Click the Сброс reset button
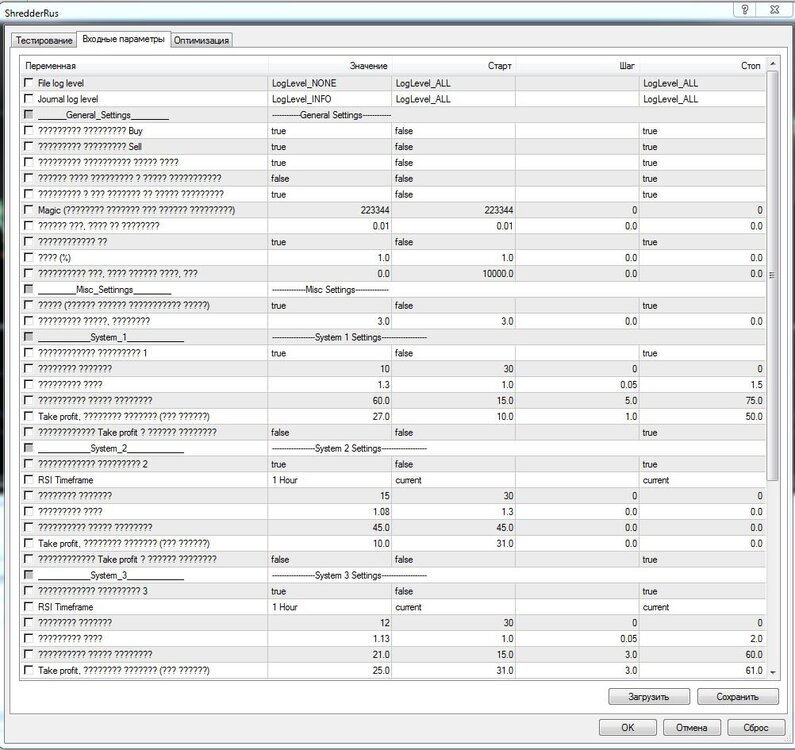 point(755,727)
